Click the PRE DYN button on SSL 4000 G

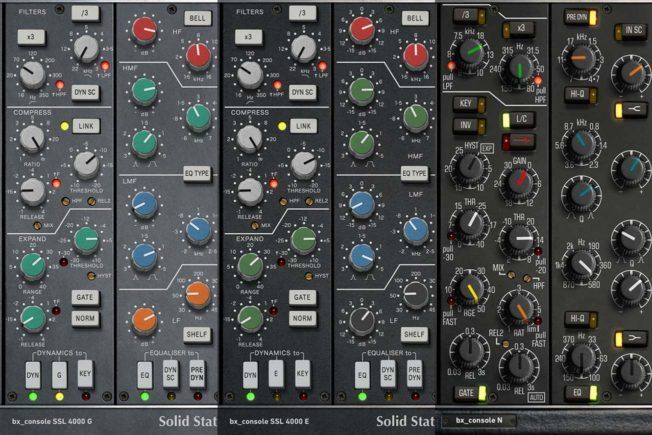tap(197, 374)
